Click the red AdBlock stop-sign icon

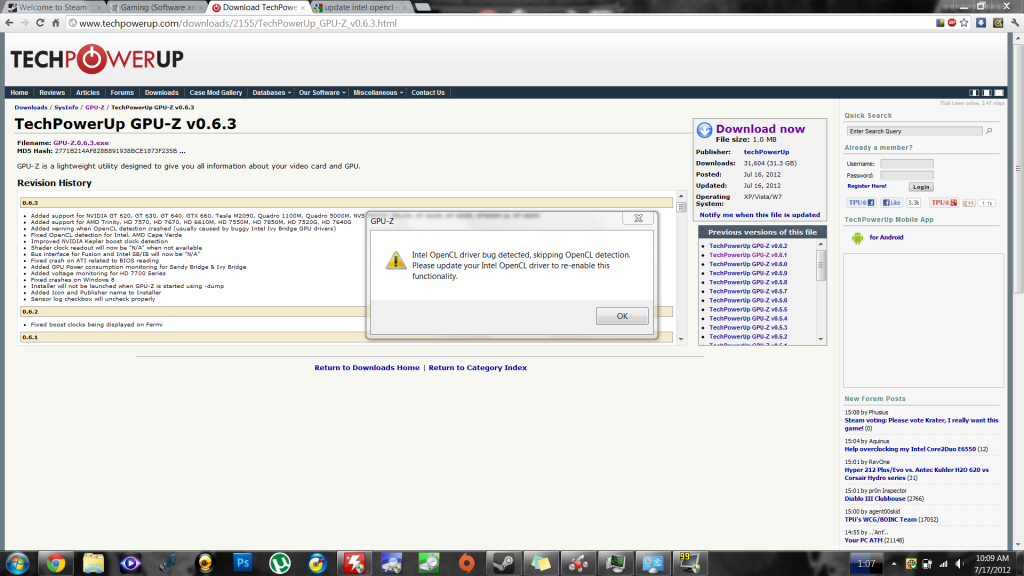click(952, 23)
